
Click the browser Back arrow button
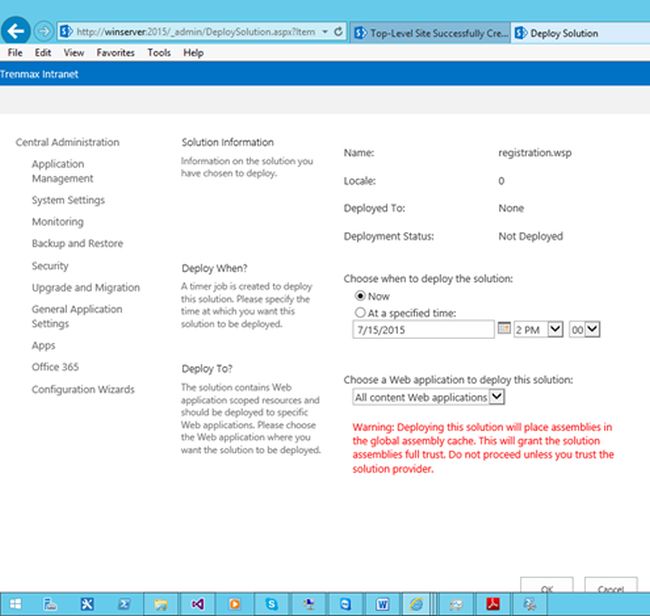pyautogui.click(x=15, y=30)
